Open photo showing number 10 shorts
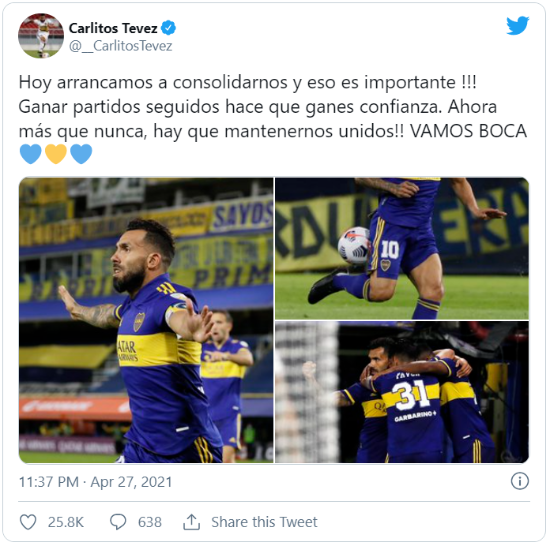Image resolution: width=550 pixels, height=546 pixels. [x=402, y=248]
